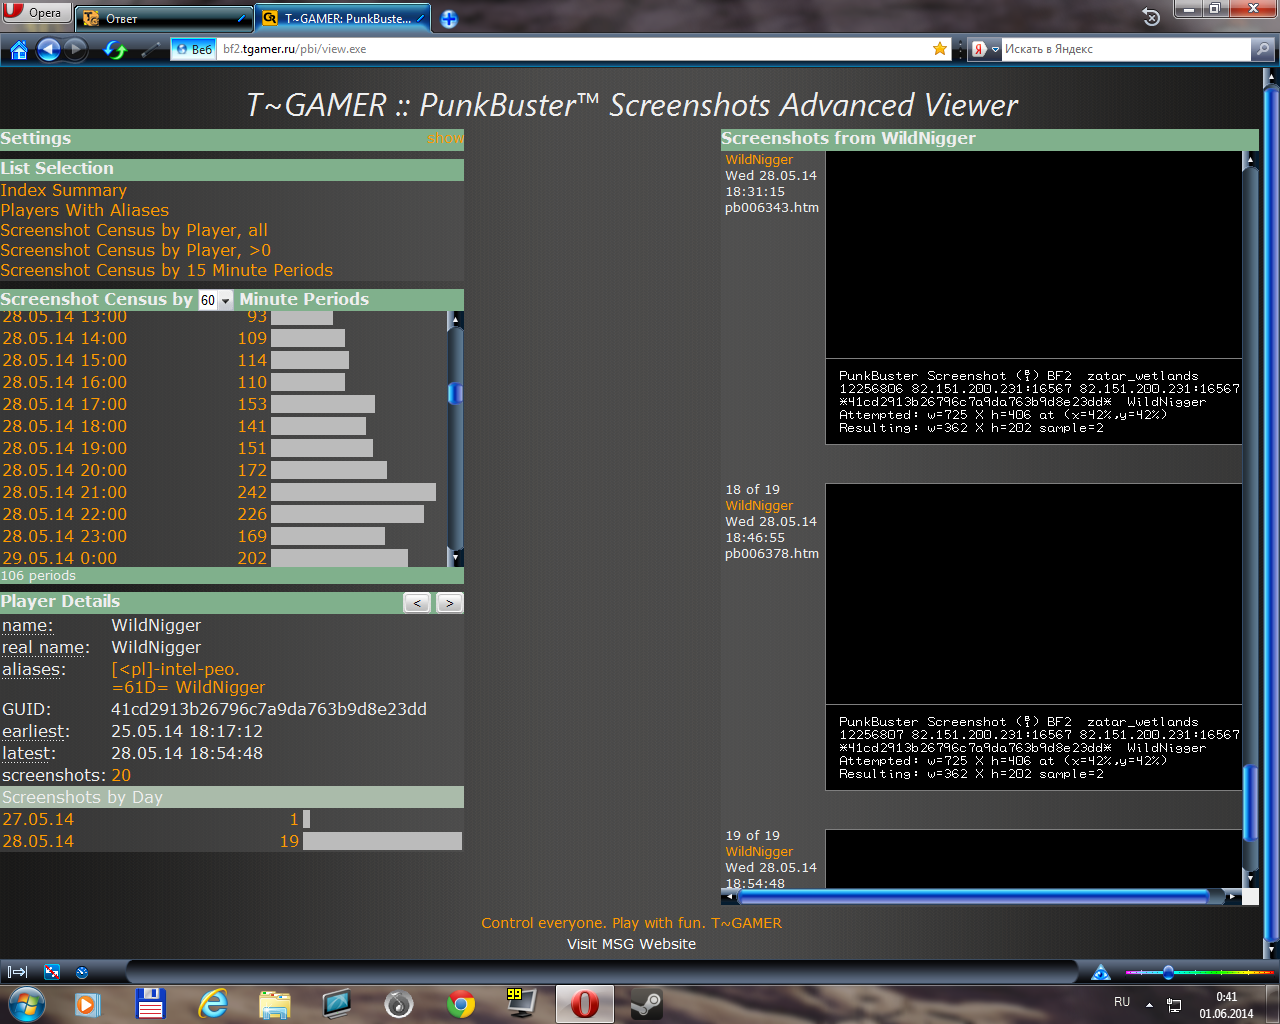Image resolution: width=1280 pixels, height=1024 pixels.
Task: Toggle the Settings panel via the show link
Action: 444,138
